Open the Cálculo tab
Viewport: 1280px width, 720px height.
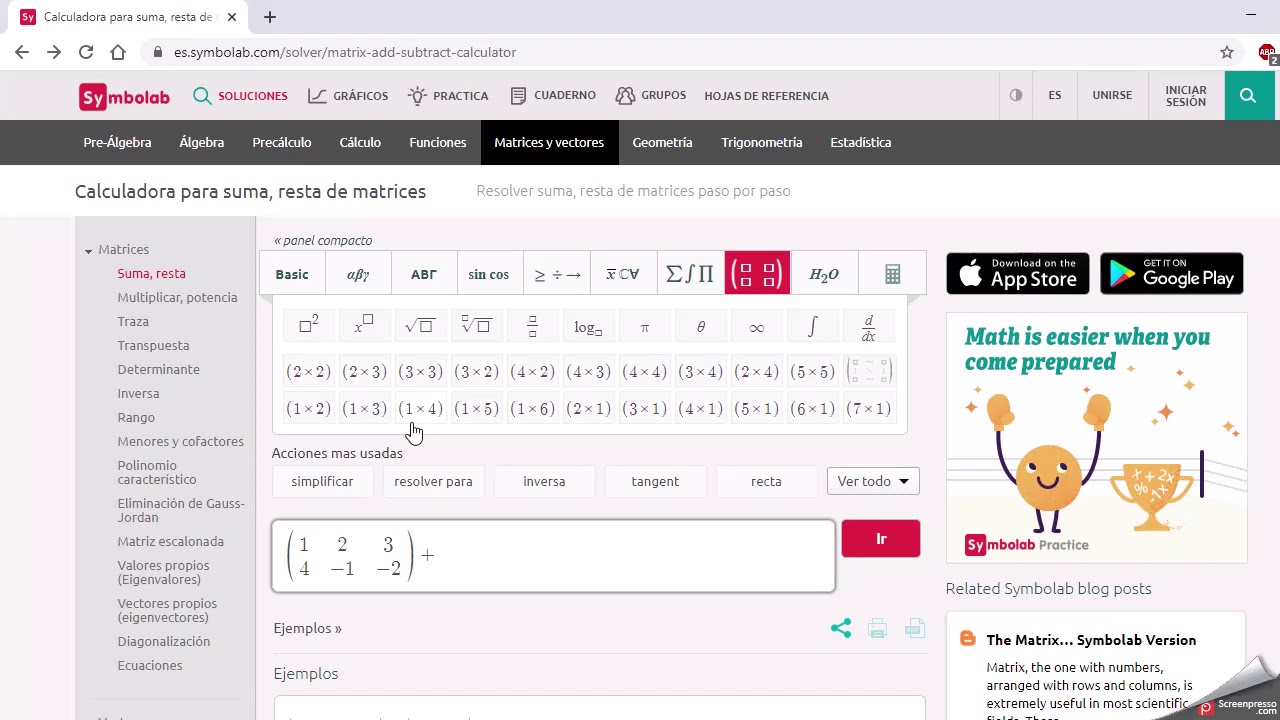coord(360,142)
